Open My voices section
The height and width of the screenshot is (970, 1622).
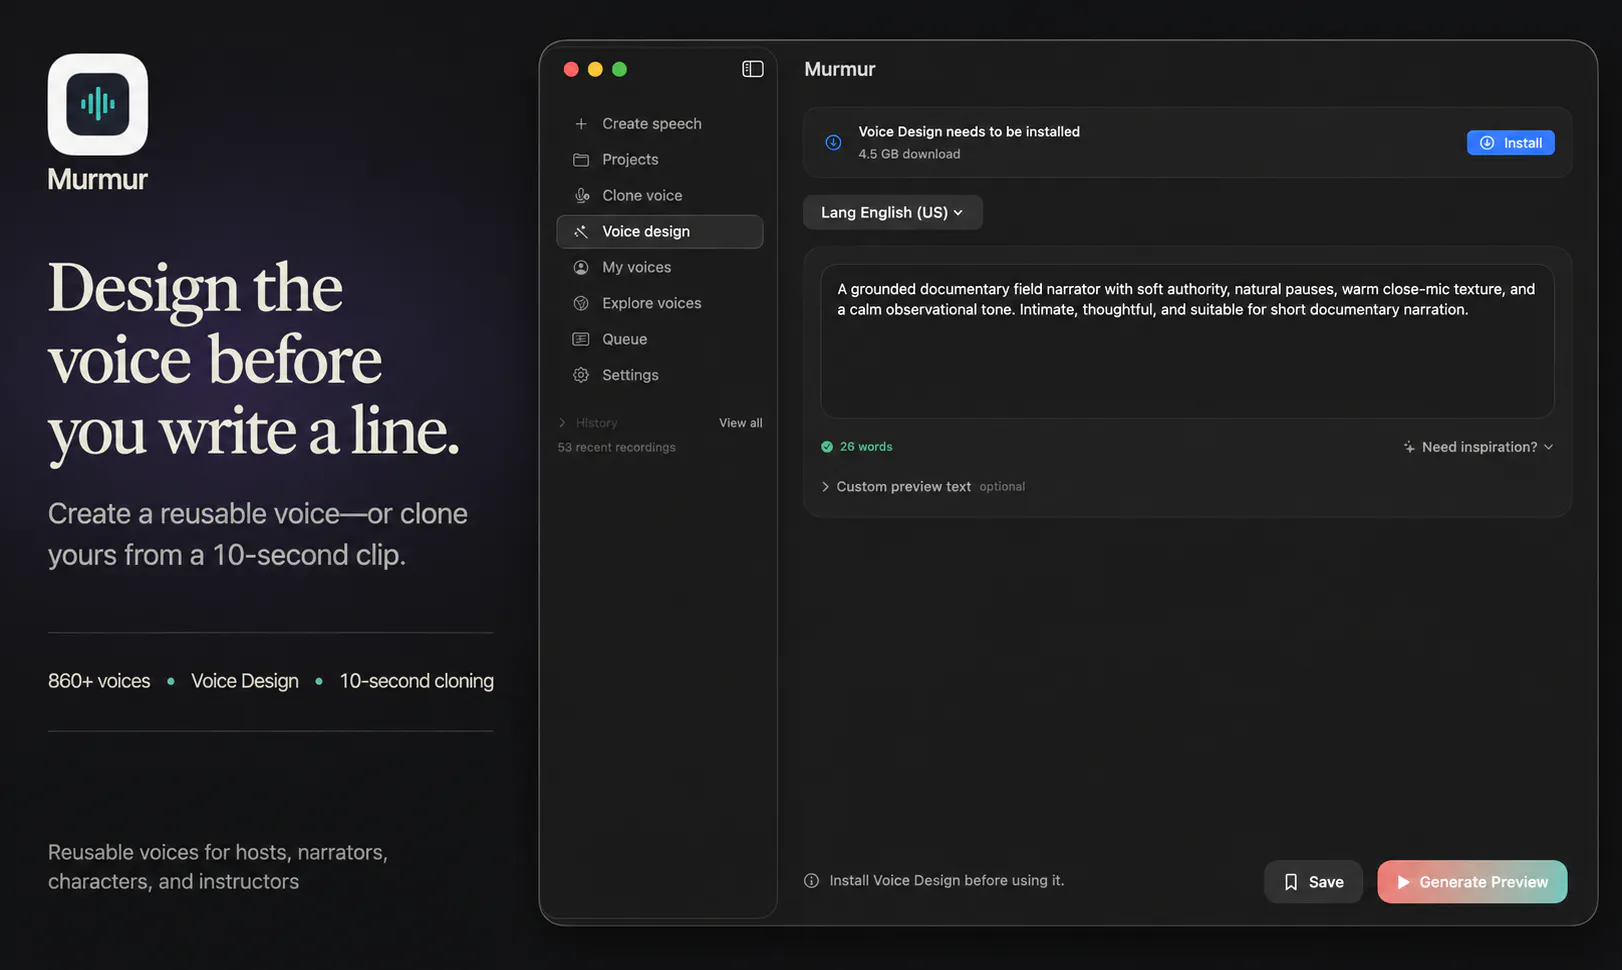pos(660,268)
